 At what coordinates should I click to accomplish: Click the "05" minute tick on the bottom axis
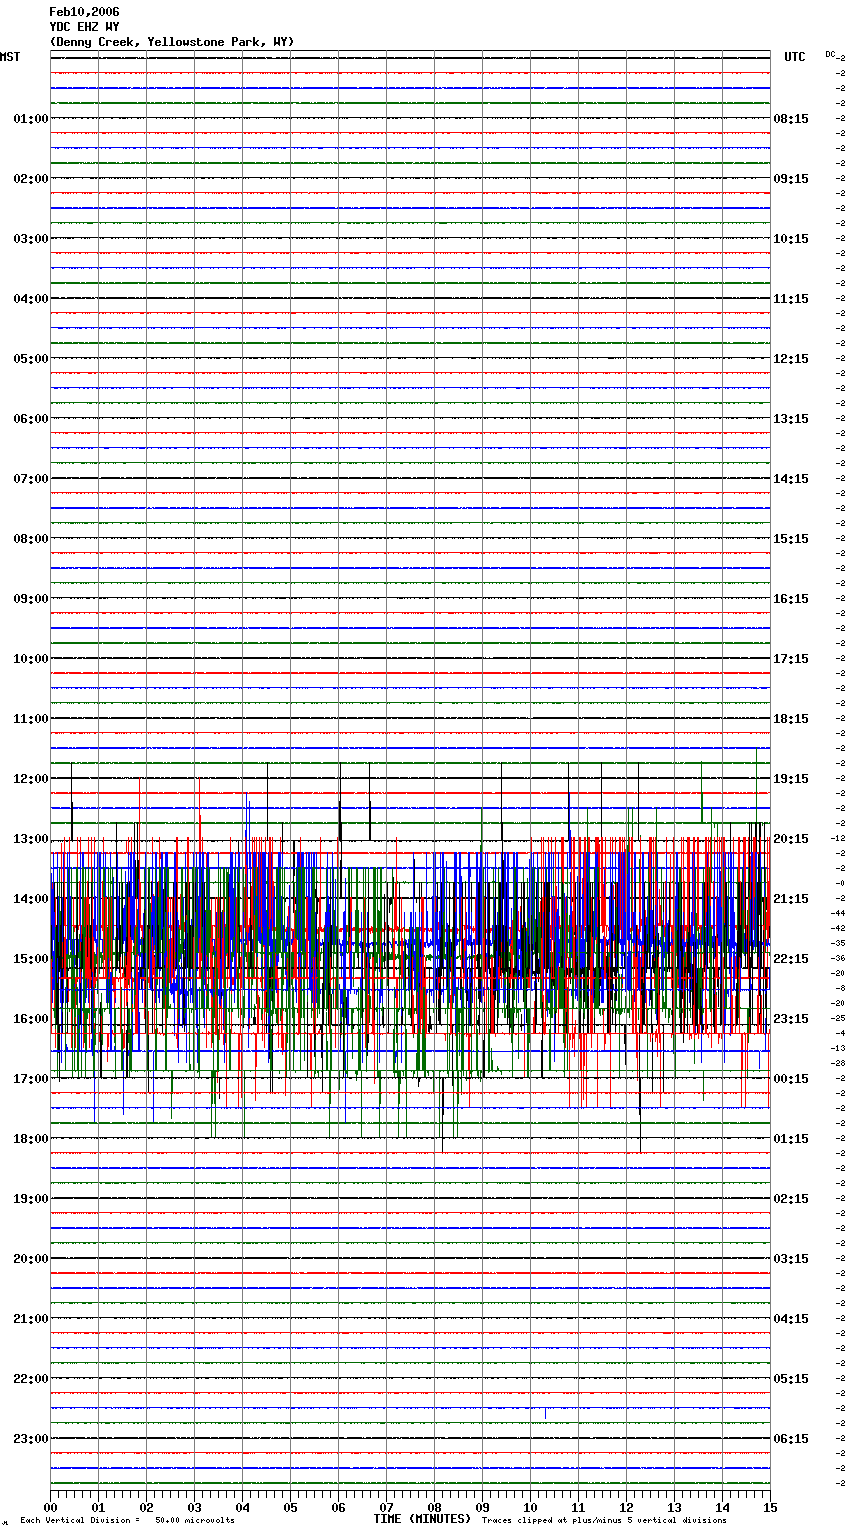tap(291, 1507)
